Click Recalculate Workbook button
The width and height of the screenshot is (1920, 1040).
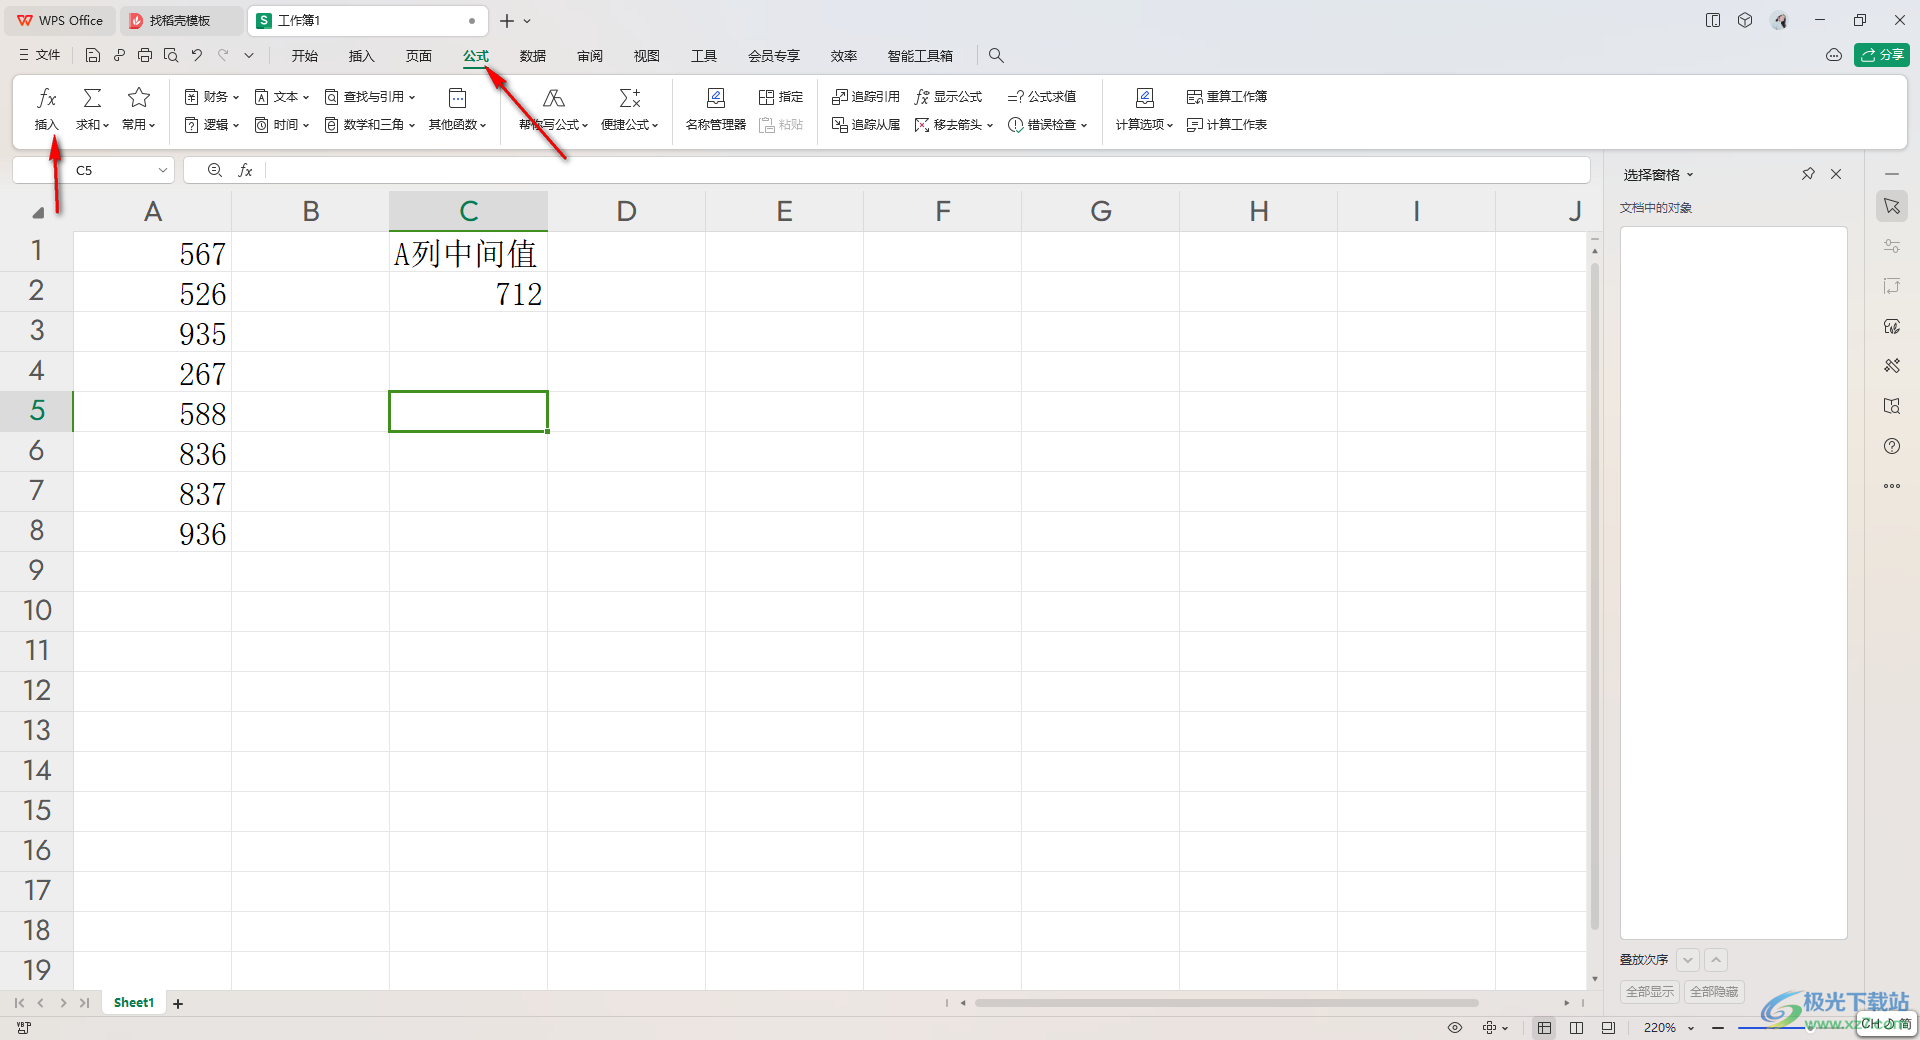click(1227, 97)
